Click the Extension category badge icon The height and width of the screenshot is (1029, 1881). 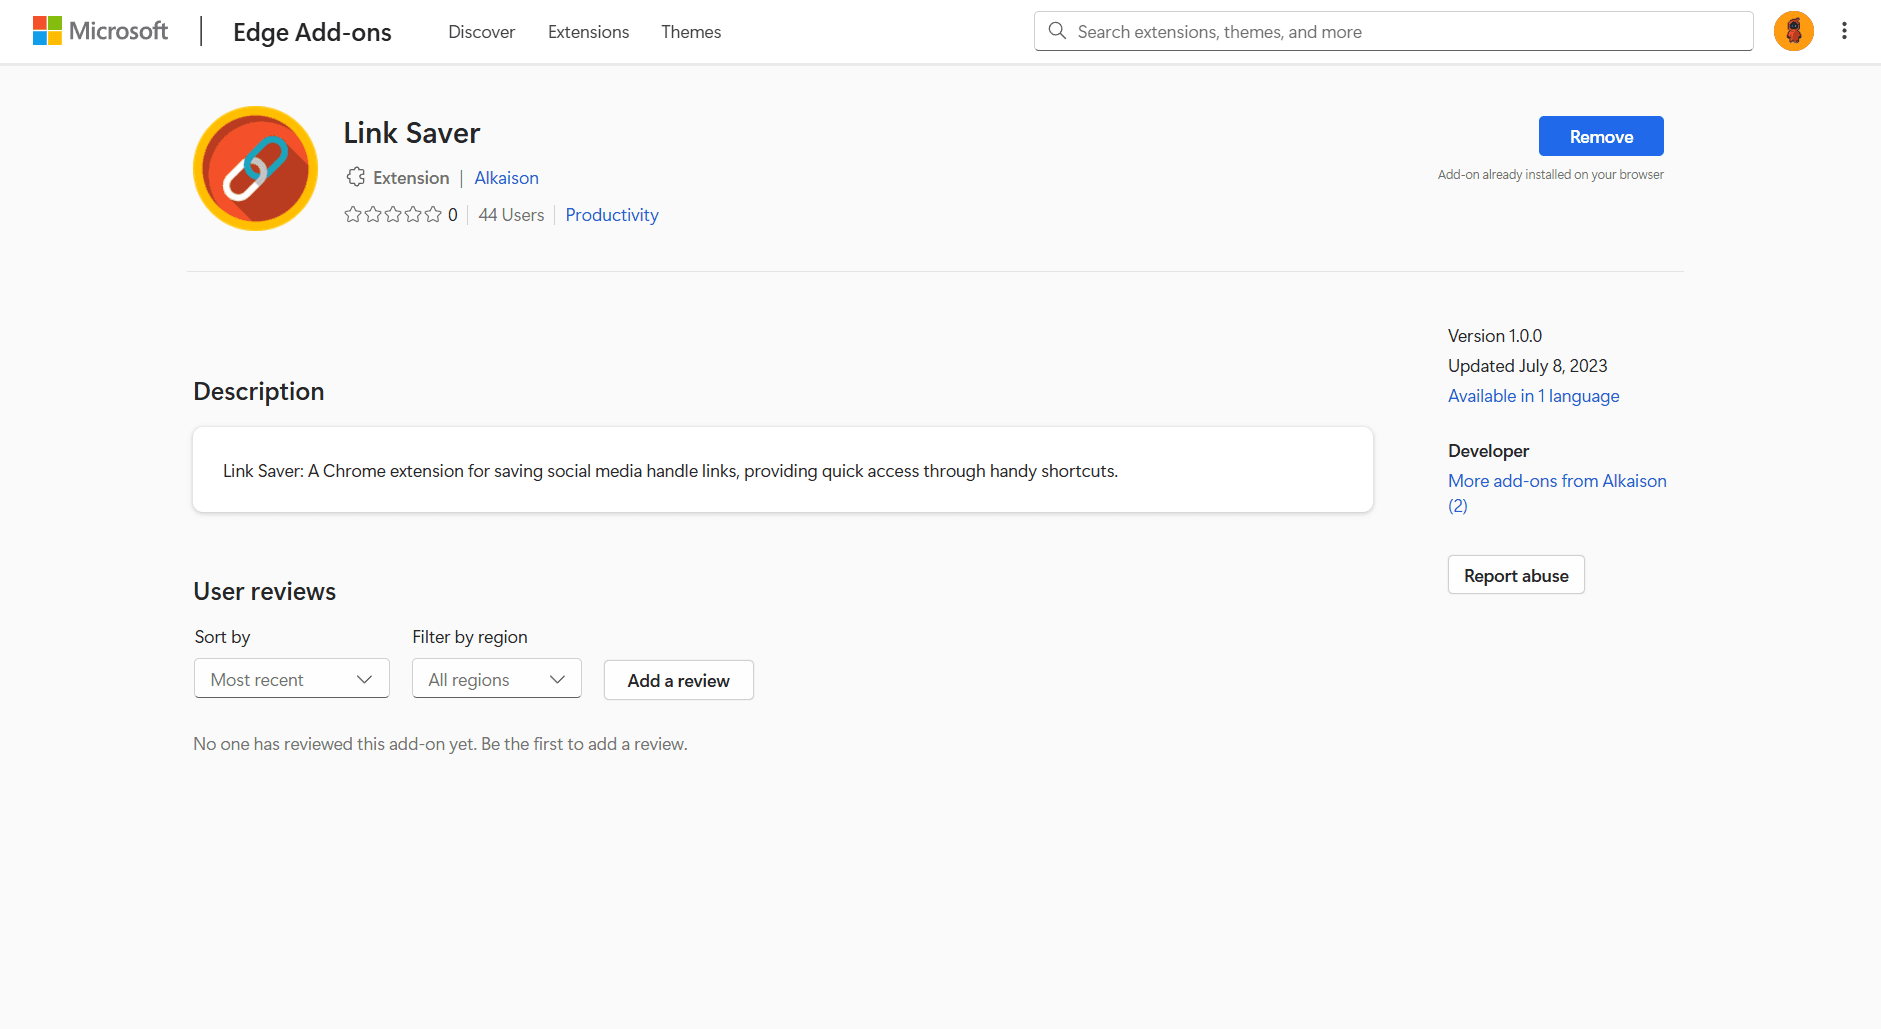click(356, 177)
